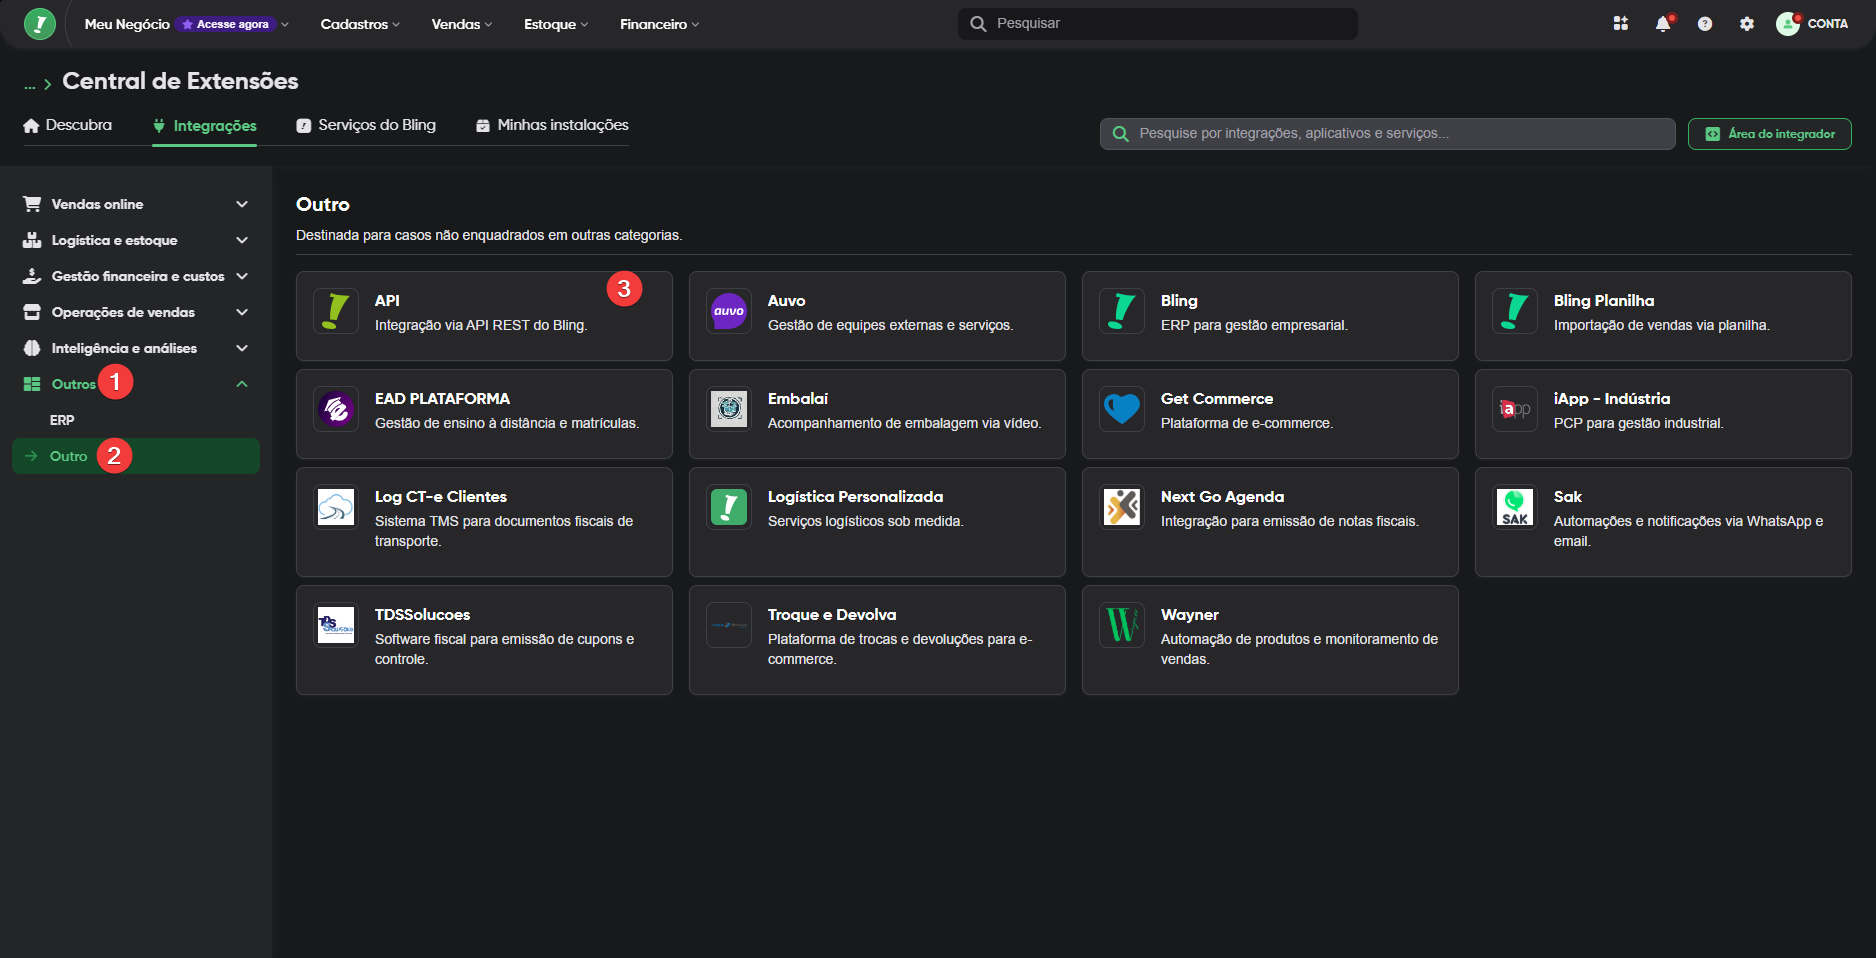Click the API integration logo icon
Viewport: 1876px width, 958px height.
tap(336, 311)
